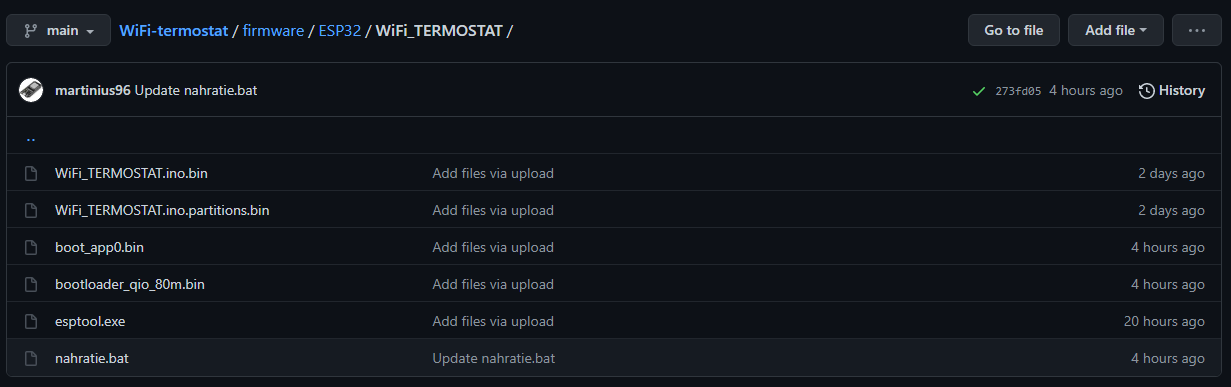This screenshot has width=1231, height=387.
Task: Open the commit History link
Action: (1172, 90)
